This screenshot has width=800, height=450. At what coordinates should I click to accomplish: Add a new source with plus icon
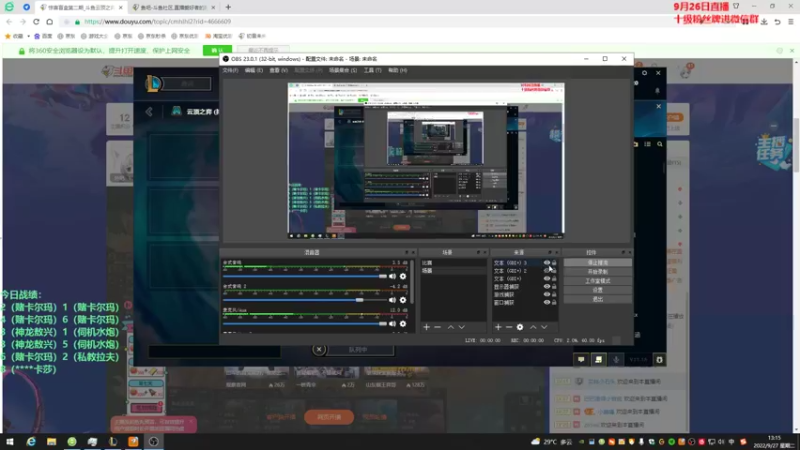pyautogui.click(x=498, y=327)
